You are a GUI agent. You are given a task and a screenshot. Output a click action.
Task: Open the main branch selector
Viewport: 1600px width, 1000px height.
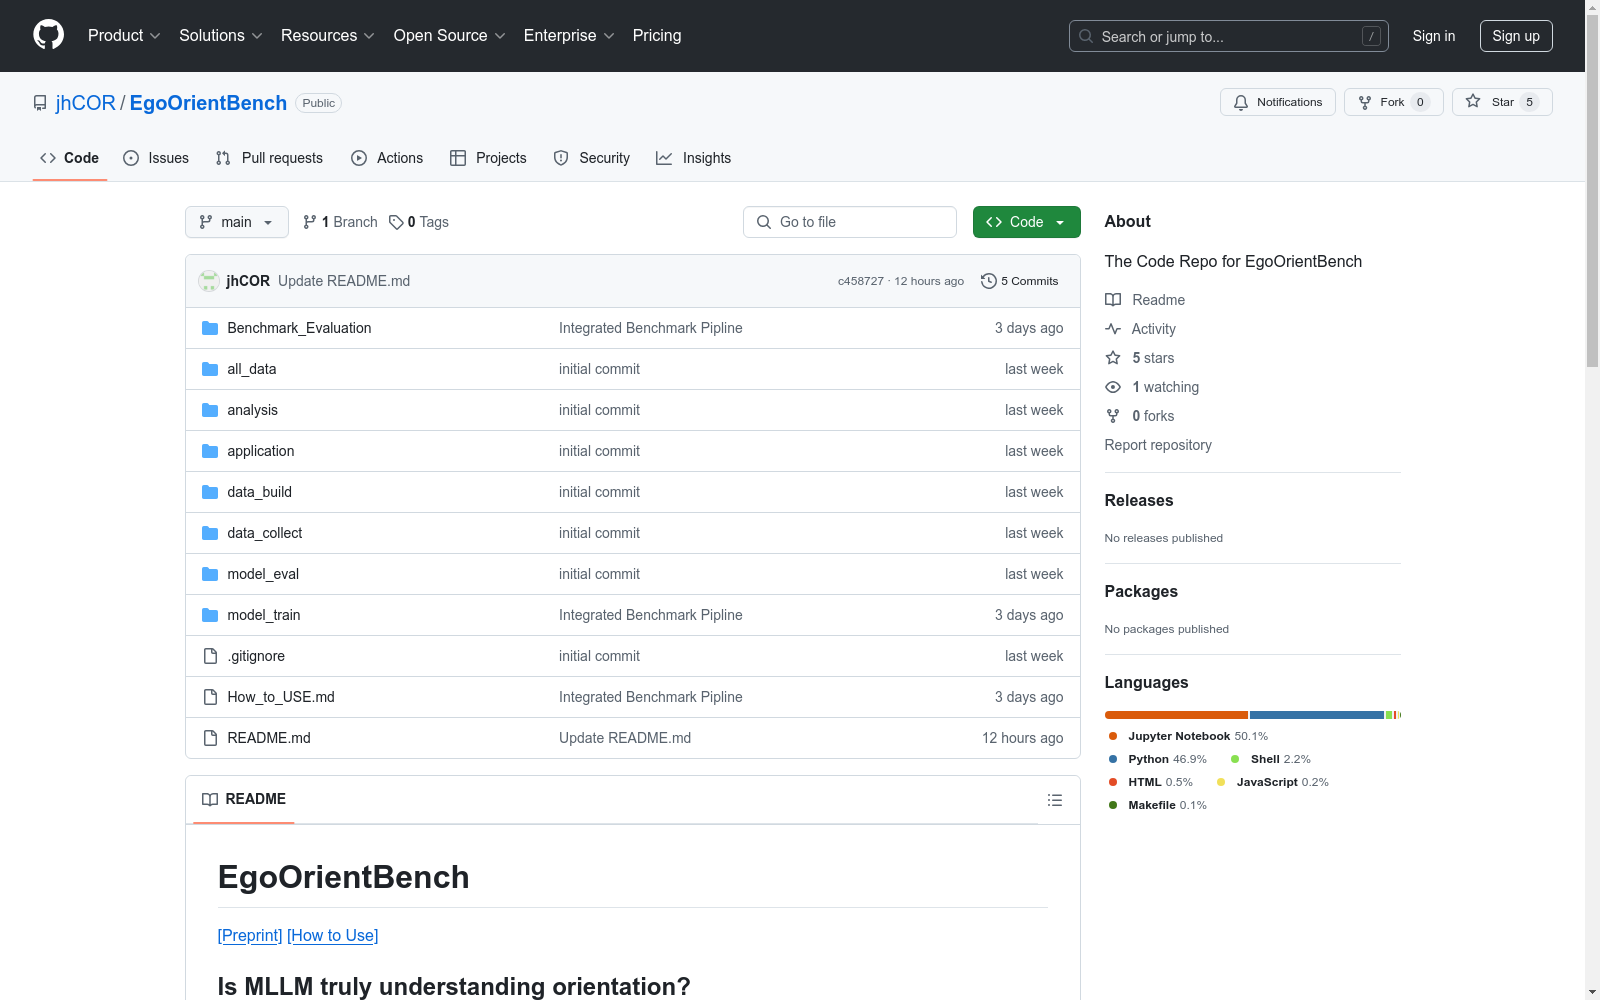pyautogui.click(x=237, y=222)
